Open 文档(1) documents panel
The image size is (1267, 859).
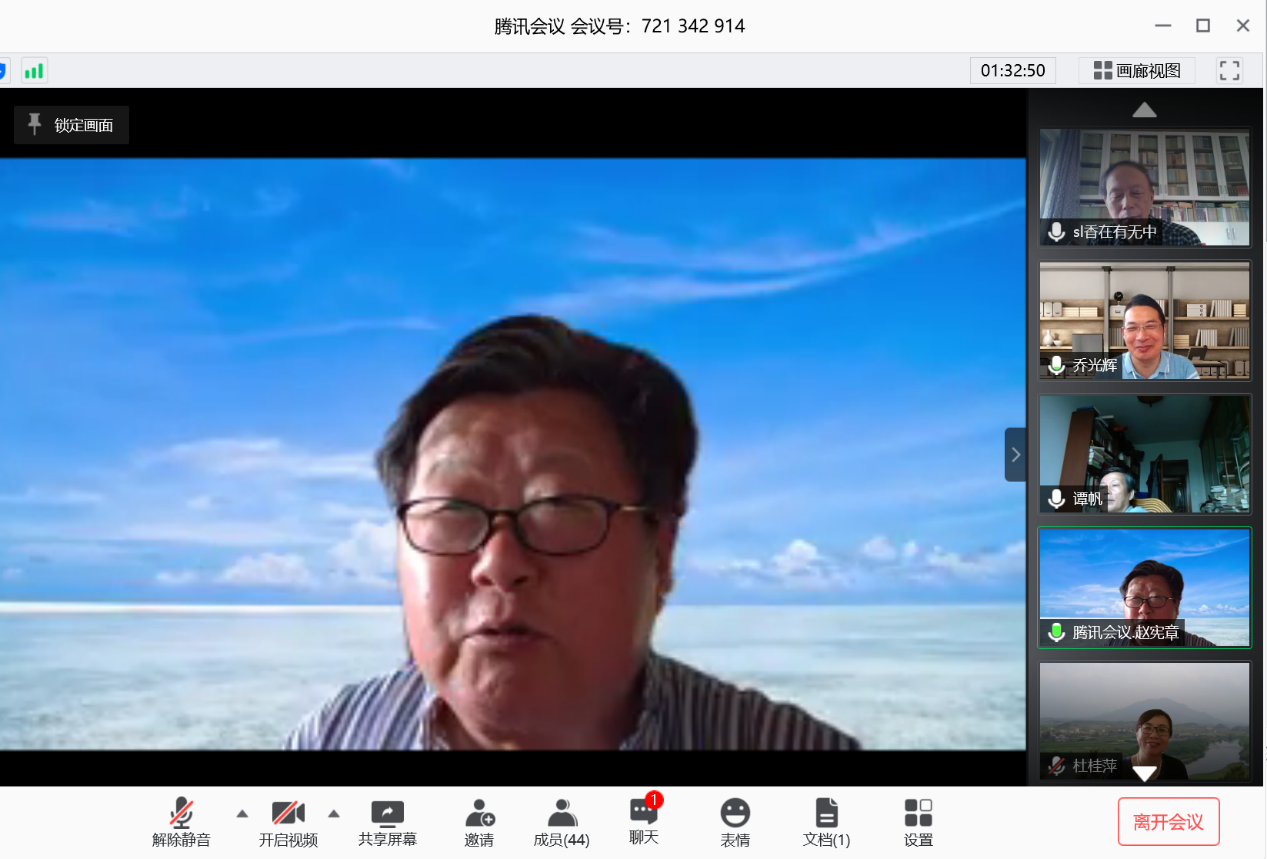[826, 823]
